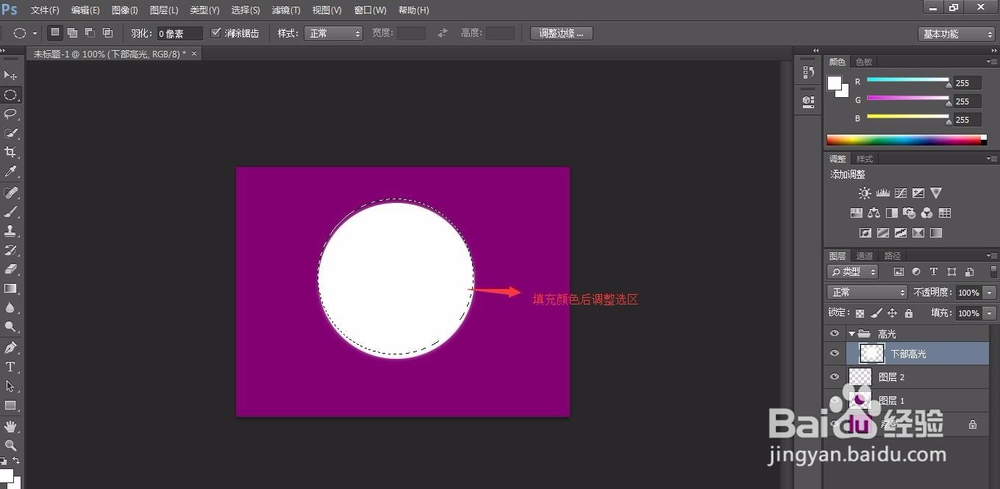The image size is (1000, 489).
Task: Select the Eyedropper tool
Action: 10,171
